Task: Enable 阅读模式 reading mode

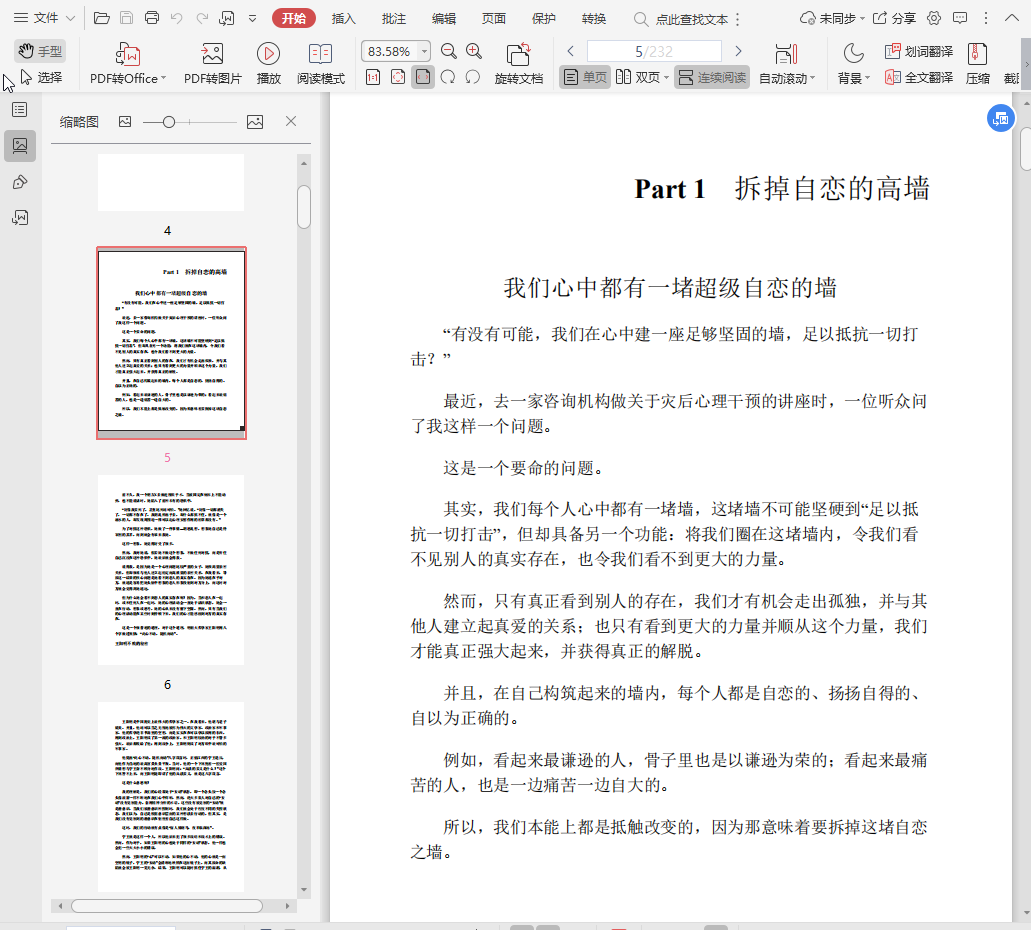Action: coord(320,63)
